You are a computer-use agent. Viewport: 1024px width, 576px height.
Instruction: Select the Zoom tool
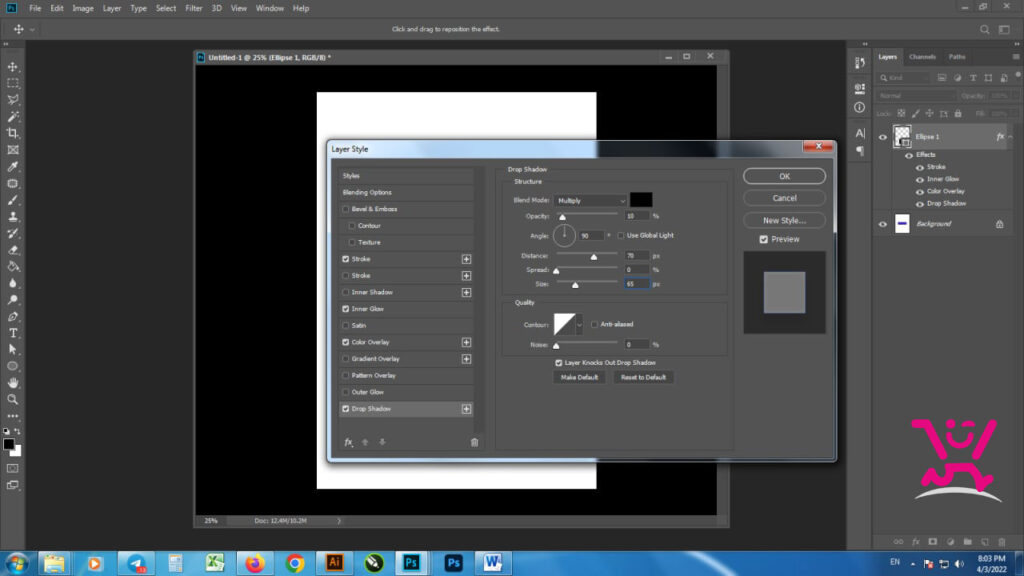pos(12,399)
